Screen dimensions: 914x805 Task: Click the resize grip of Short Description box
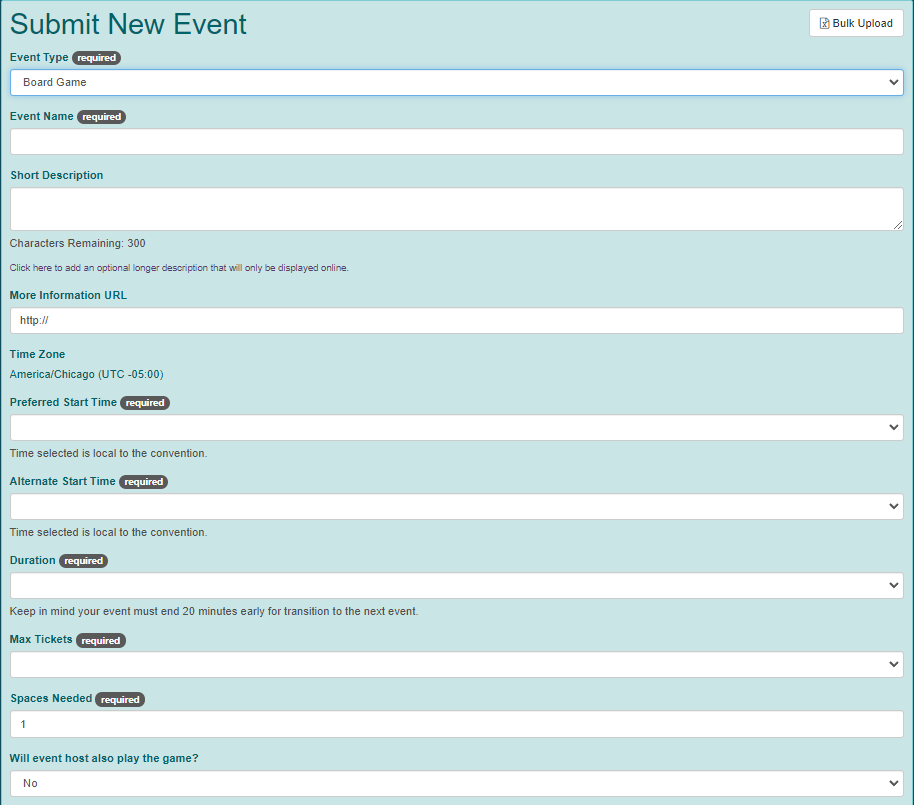click(898, 225)
